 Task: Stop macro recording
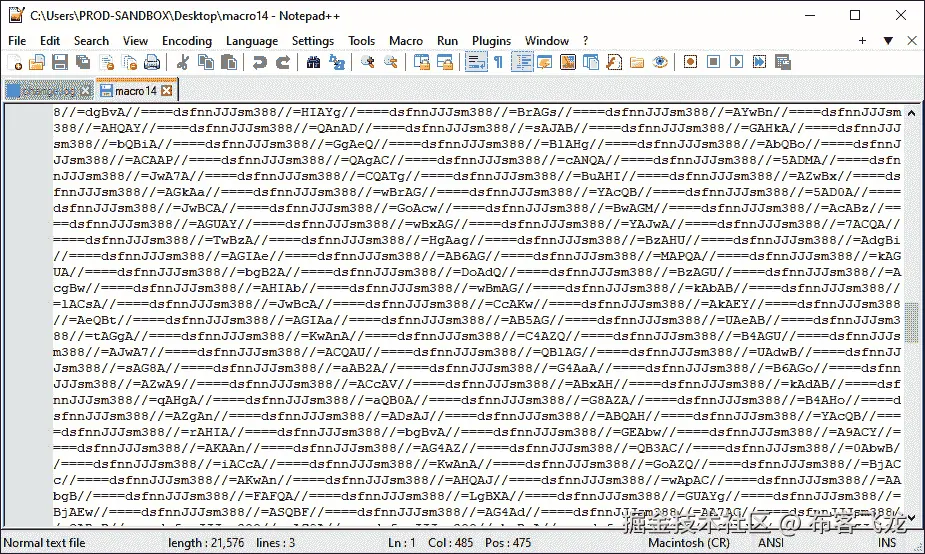(713, 62)
